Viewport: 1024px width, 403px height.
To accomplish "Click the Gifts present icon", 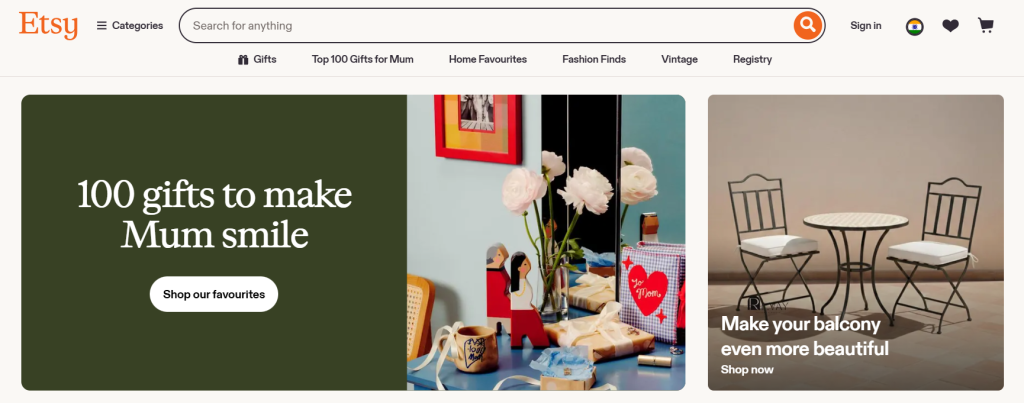I will coord(243,59).
